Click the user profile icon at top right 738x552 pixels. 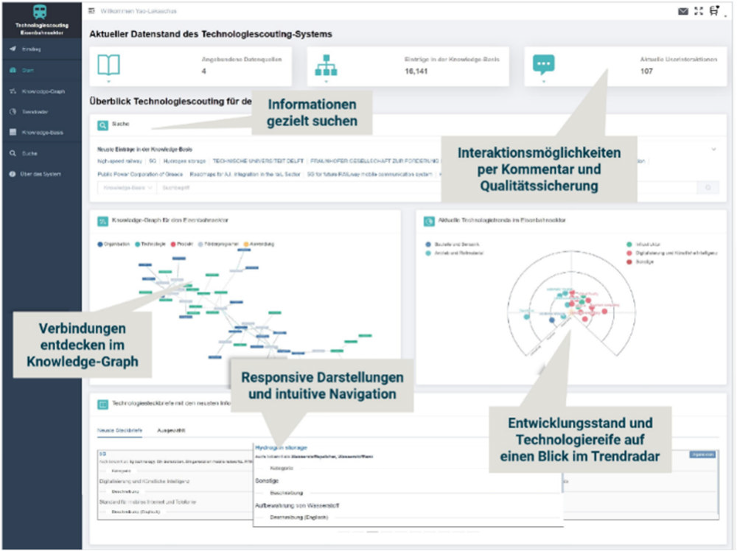(714, 12)
